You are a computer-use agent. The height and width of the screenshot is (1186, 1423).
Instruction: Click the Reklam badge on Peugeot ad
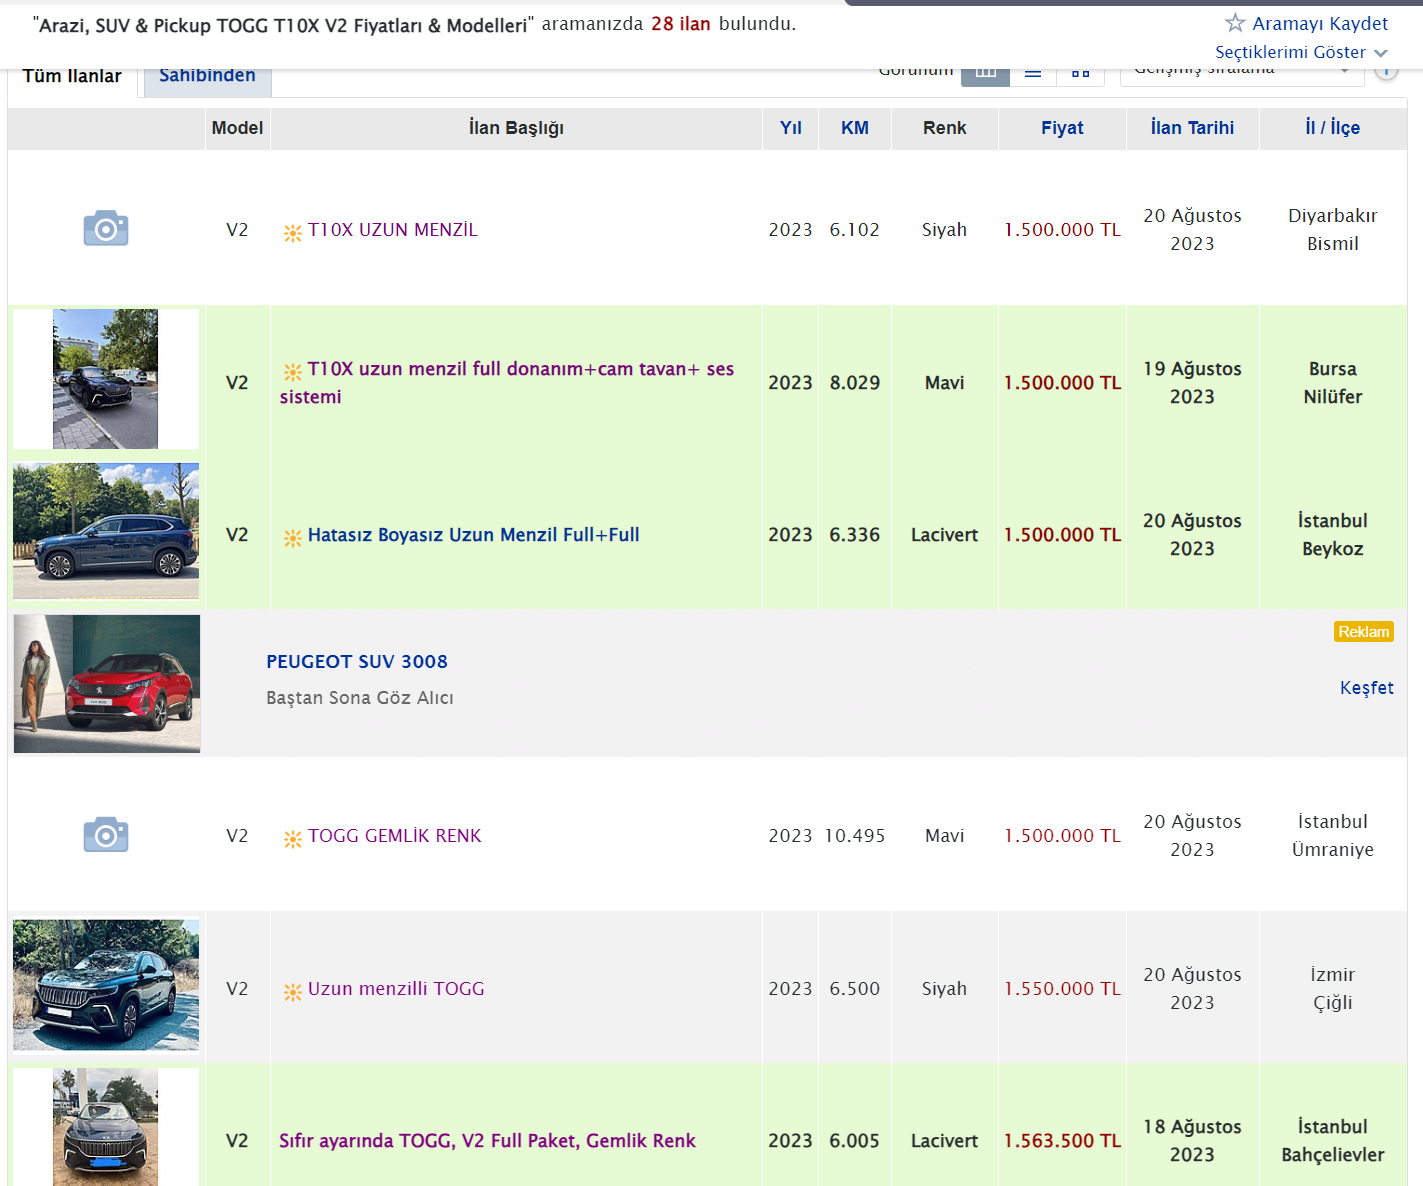[1364, 632]
